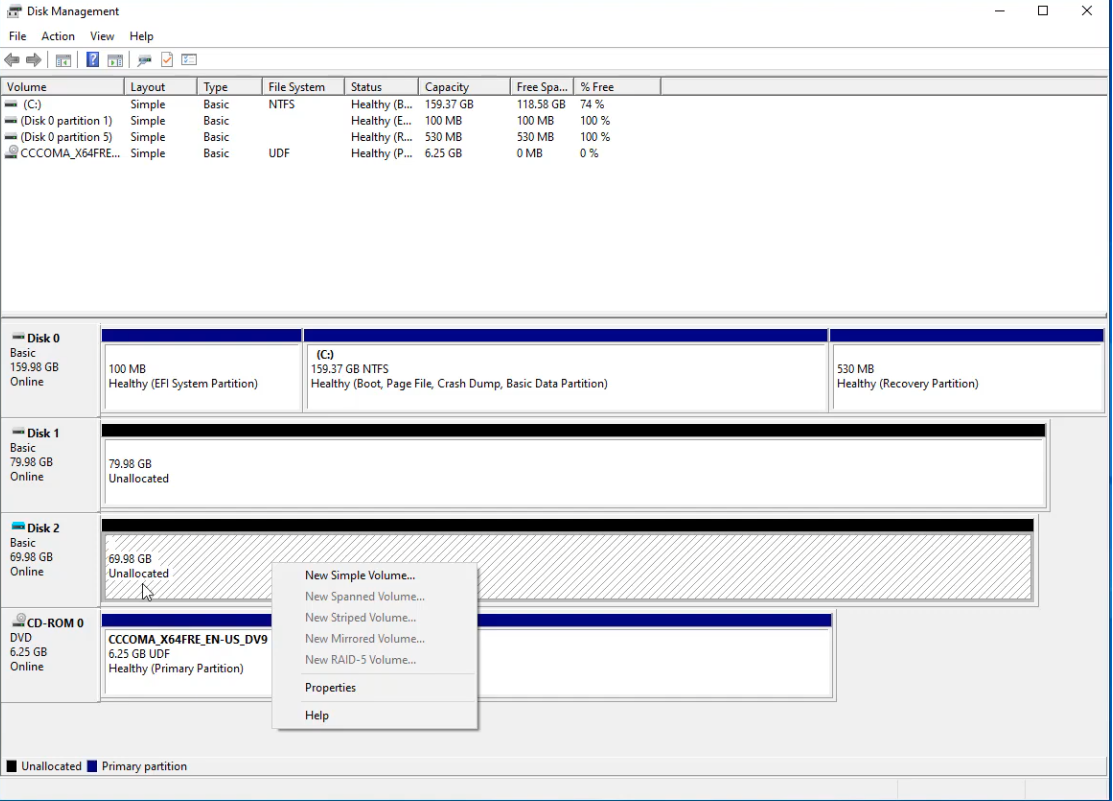
Task: Click the 0 MB free space cell
Action: pyautogui.click(x=530, y=153)
